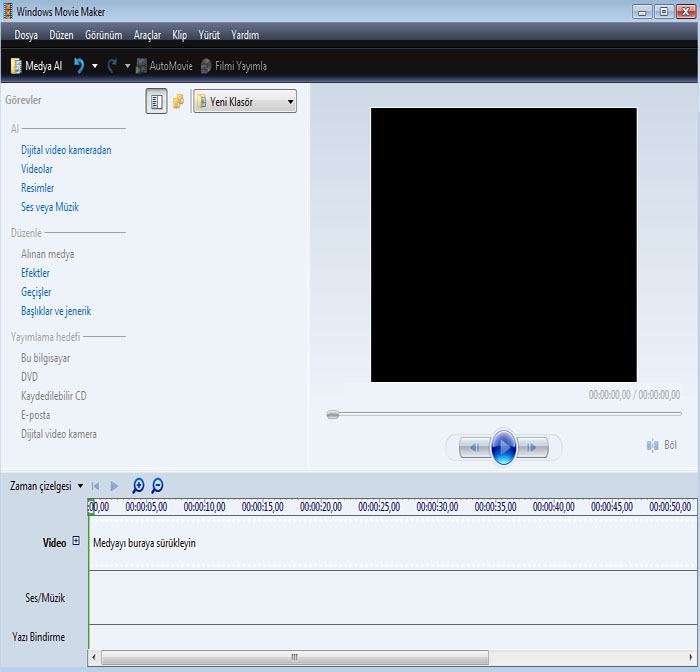Click the Efektler link
Screen dimensions: 700x672
(x=35, y=273)
